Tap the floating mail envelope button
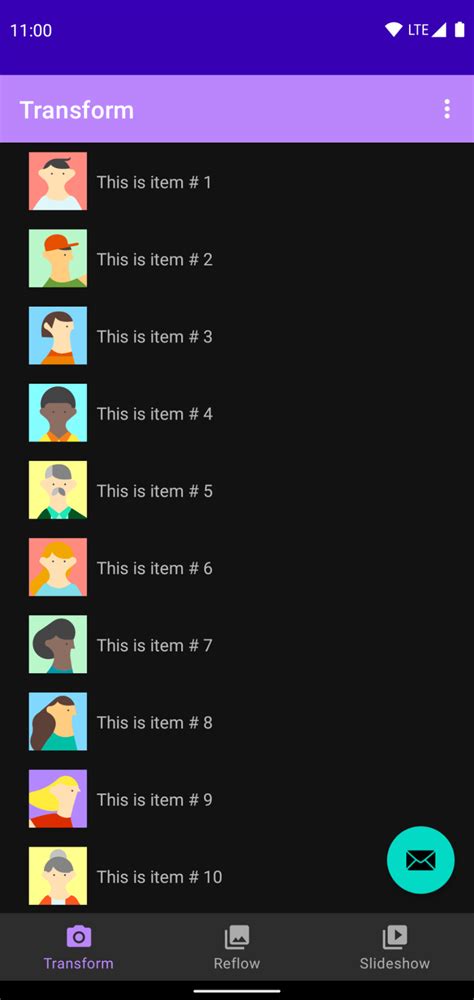474x1000 pixels. click(420, 860)
